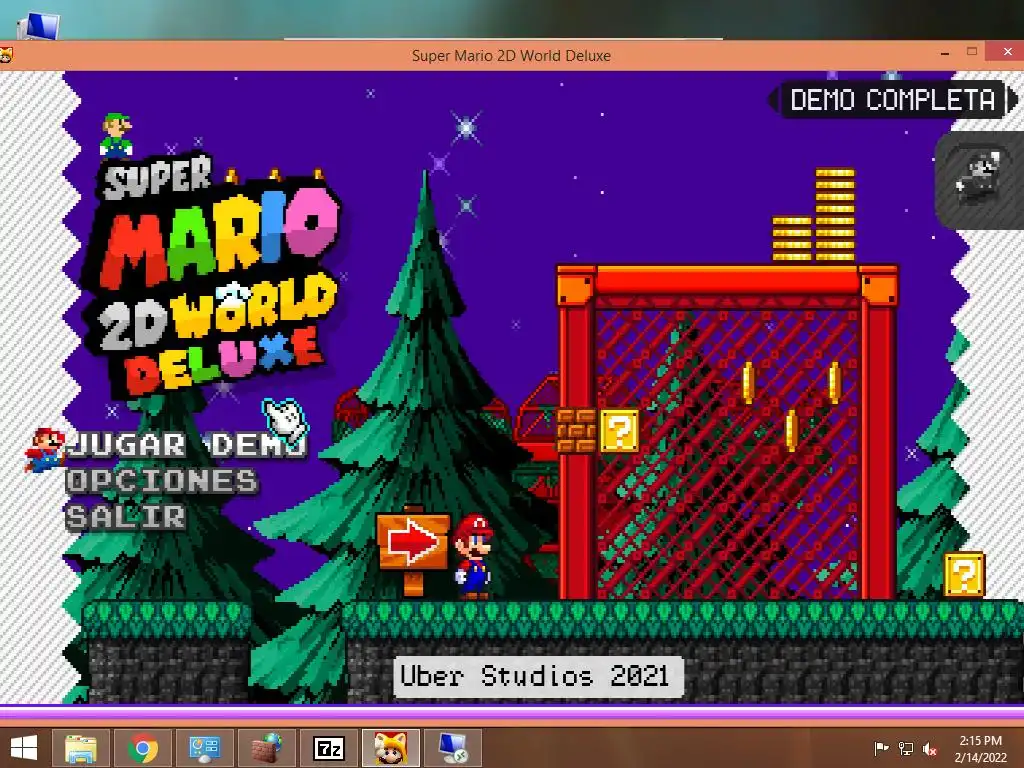Open File Explorer from taskbar
Image resolution: width=1024 pixels, height=768 pixels.
click(x=81, y=748)
